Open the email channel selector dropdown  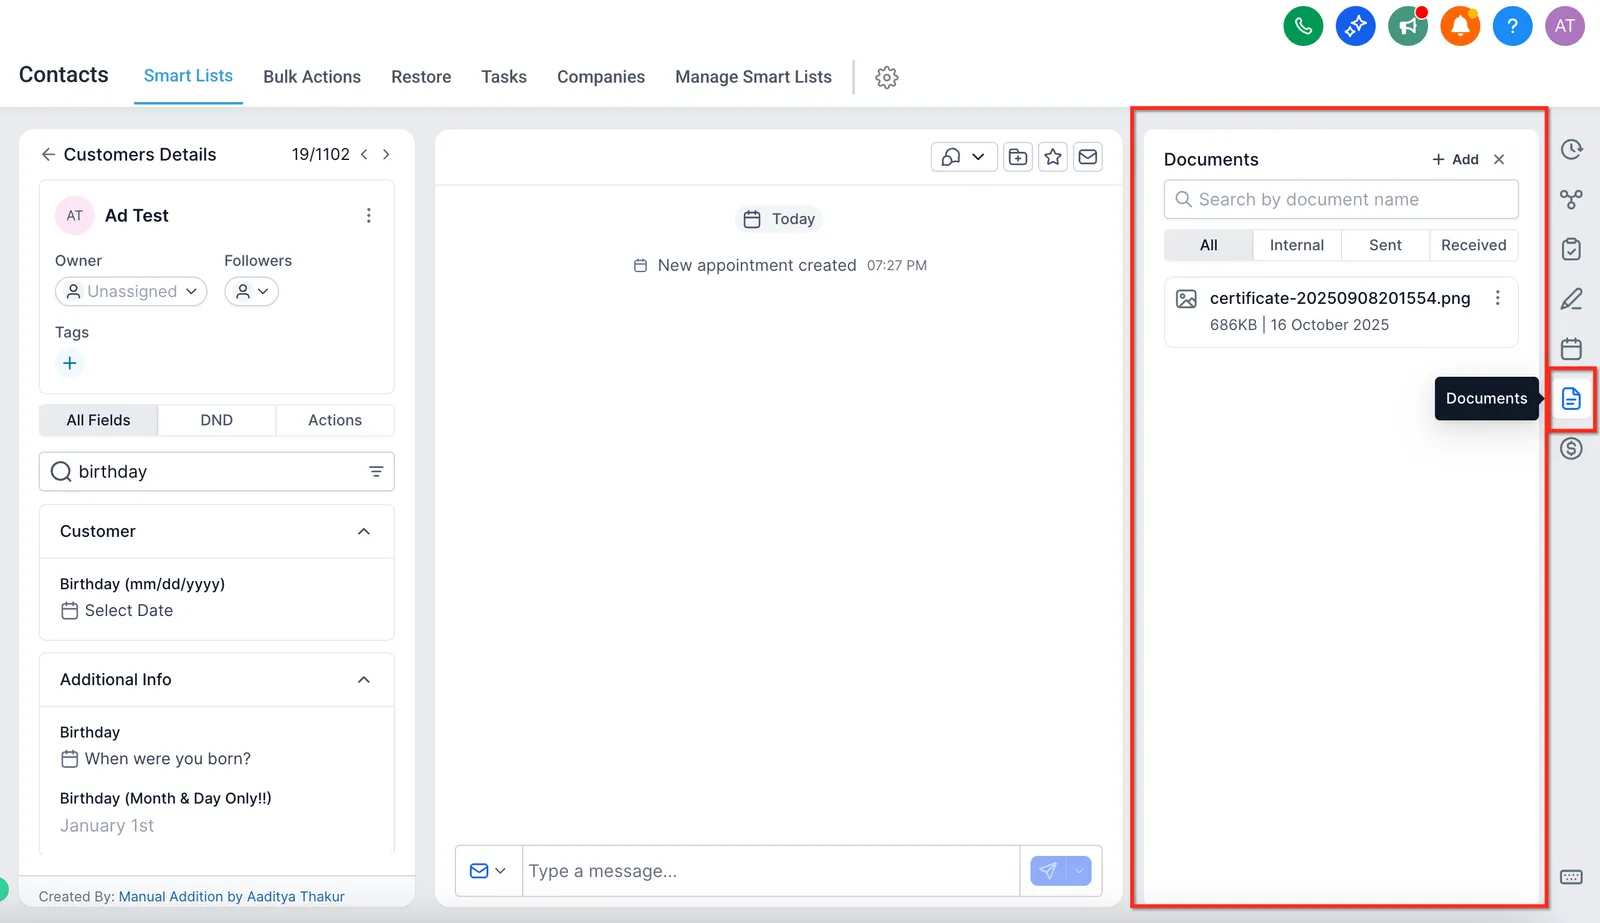(488, 871)
